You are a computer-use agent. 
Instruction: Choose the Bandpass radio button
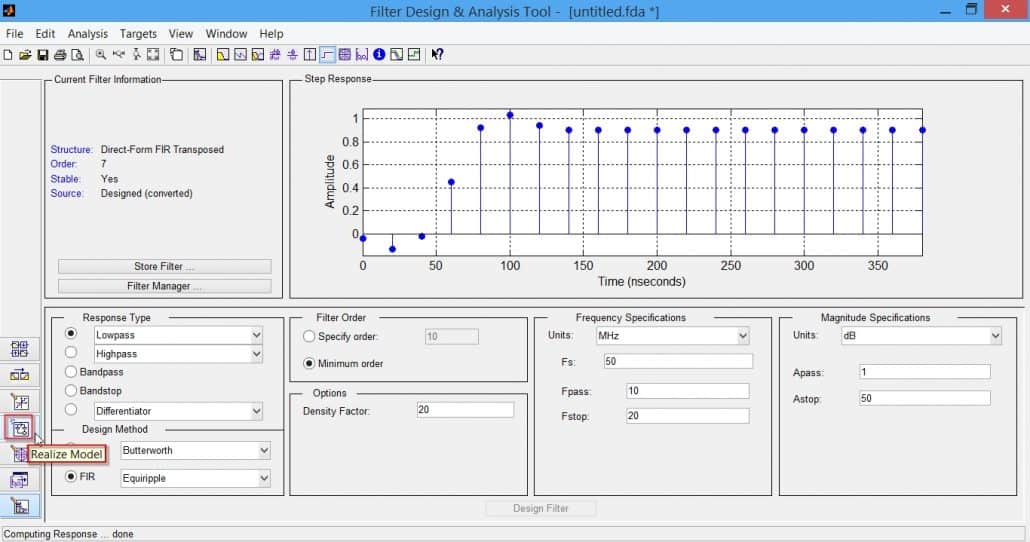[71, 372]
